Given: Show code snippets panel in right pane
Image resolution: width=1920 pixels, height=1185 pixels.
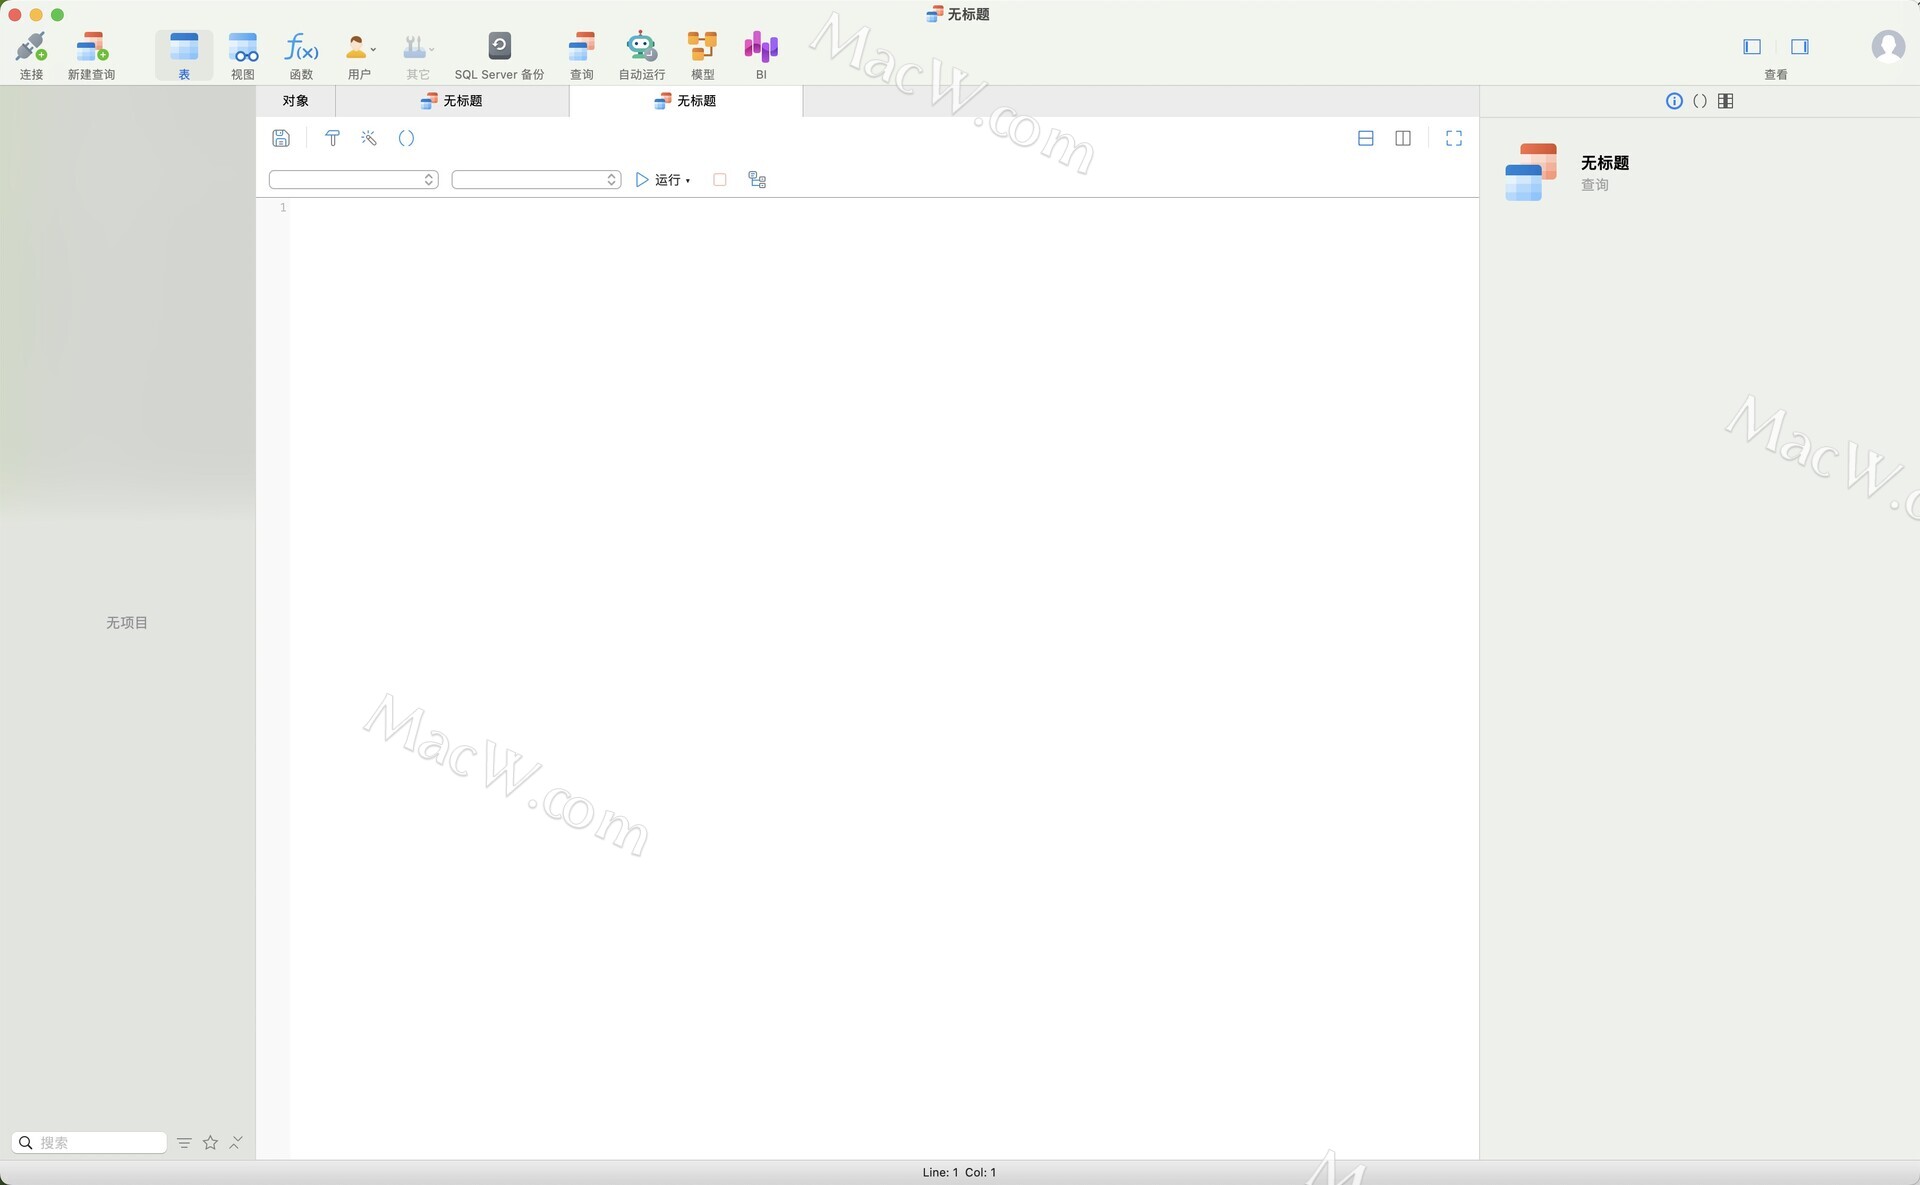Looking at the screenshot, I should [x=1700, y=101].
